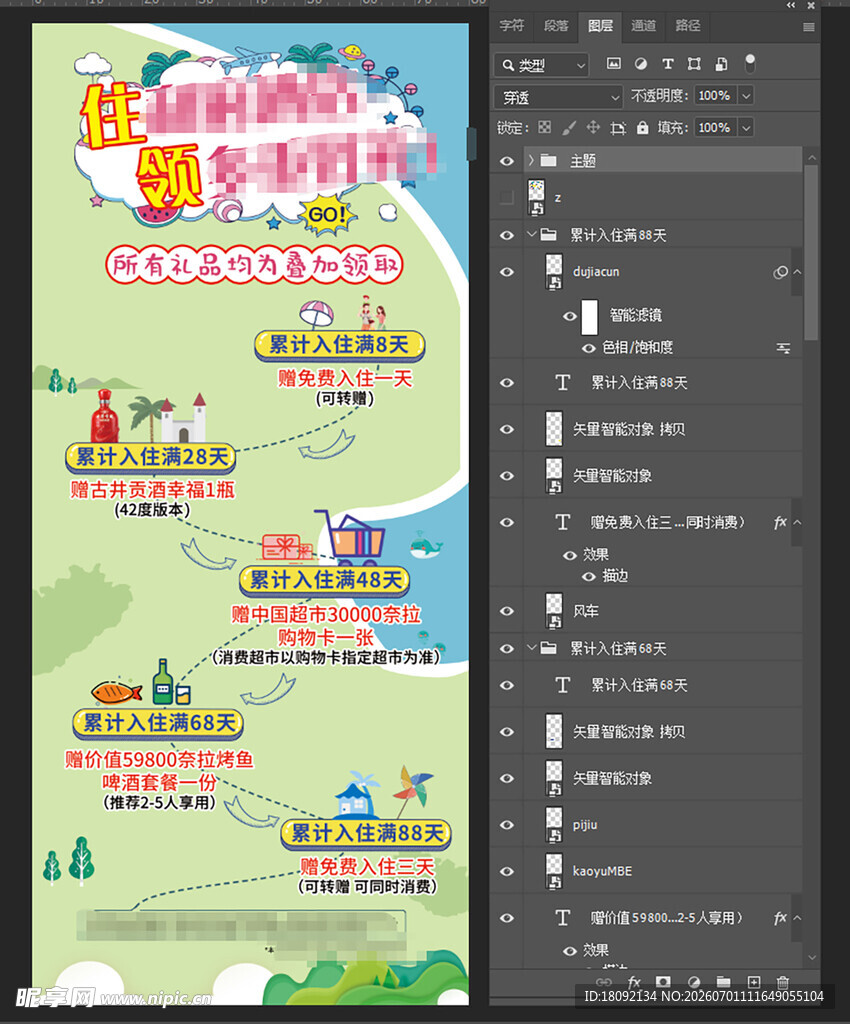Expand the 主题 group
Screen dimensions: 850x1024
pyautogui.click(x=531, y=161)
